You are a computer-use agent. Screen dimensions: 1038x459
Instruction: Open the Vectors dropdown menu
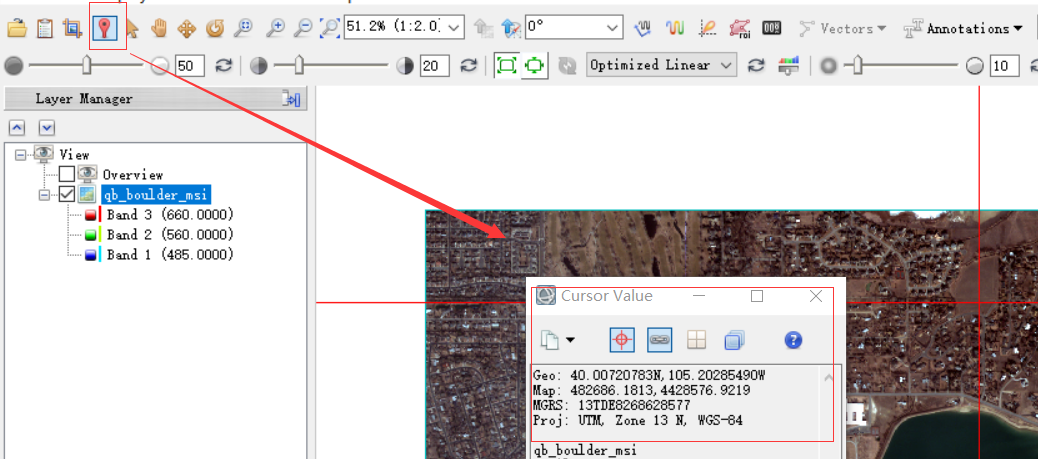843,28
